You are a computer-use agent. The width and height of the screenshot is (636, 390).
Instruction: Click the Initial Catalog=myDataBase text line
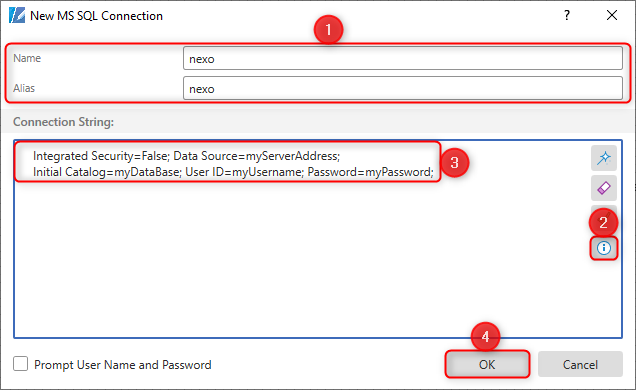point(233,172)
